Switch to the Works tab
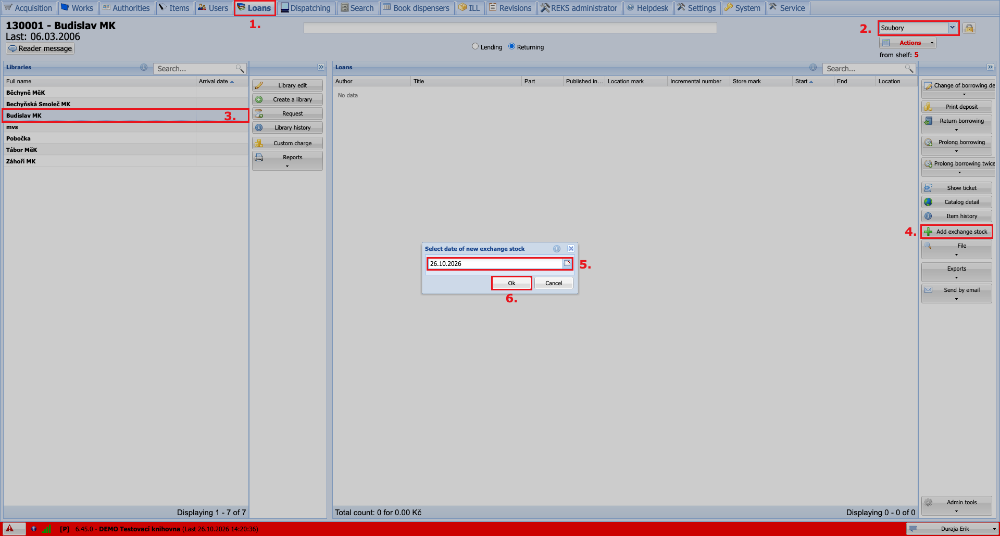 [x=77, y=8]
